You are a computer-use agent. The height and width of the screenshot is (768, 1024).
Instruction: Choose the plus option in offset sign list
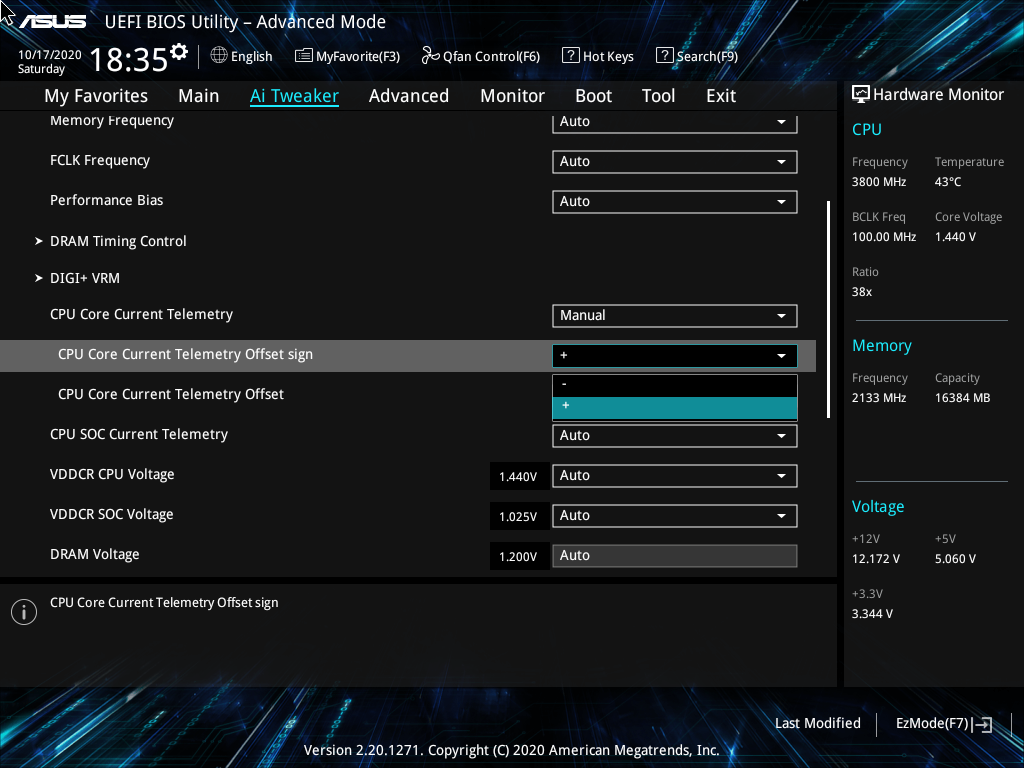pyautogui.click(x=675, y=408)
